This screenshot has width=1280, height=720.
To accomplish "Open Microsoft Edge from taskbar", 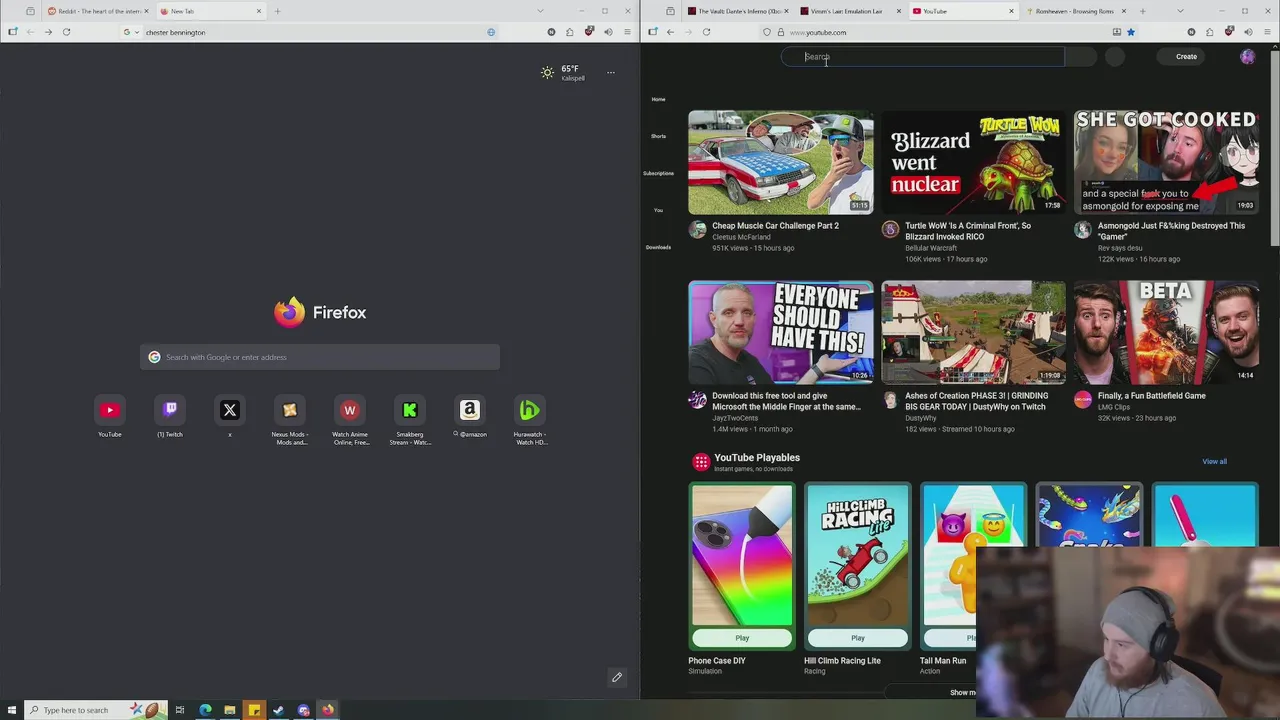I will [205, 710].
